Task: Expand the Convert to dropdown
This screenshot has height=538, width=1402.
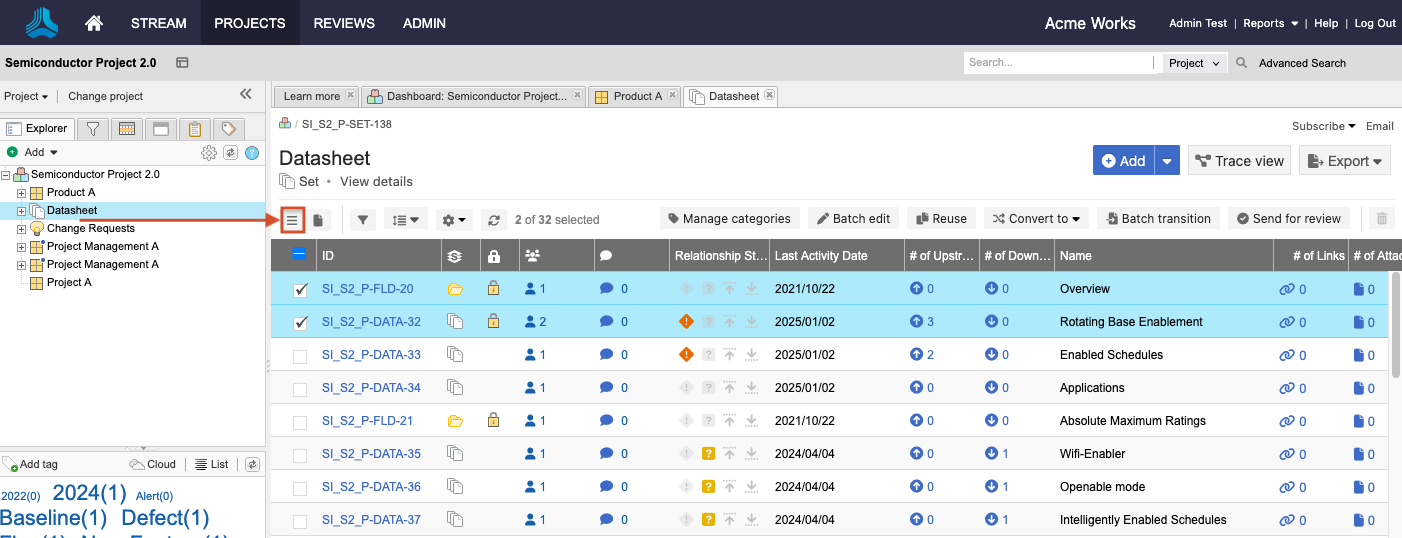Action: point(1037,219)
